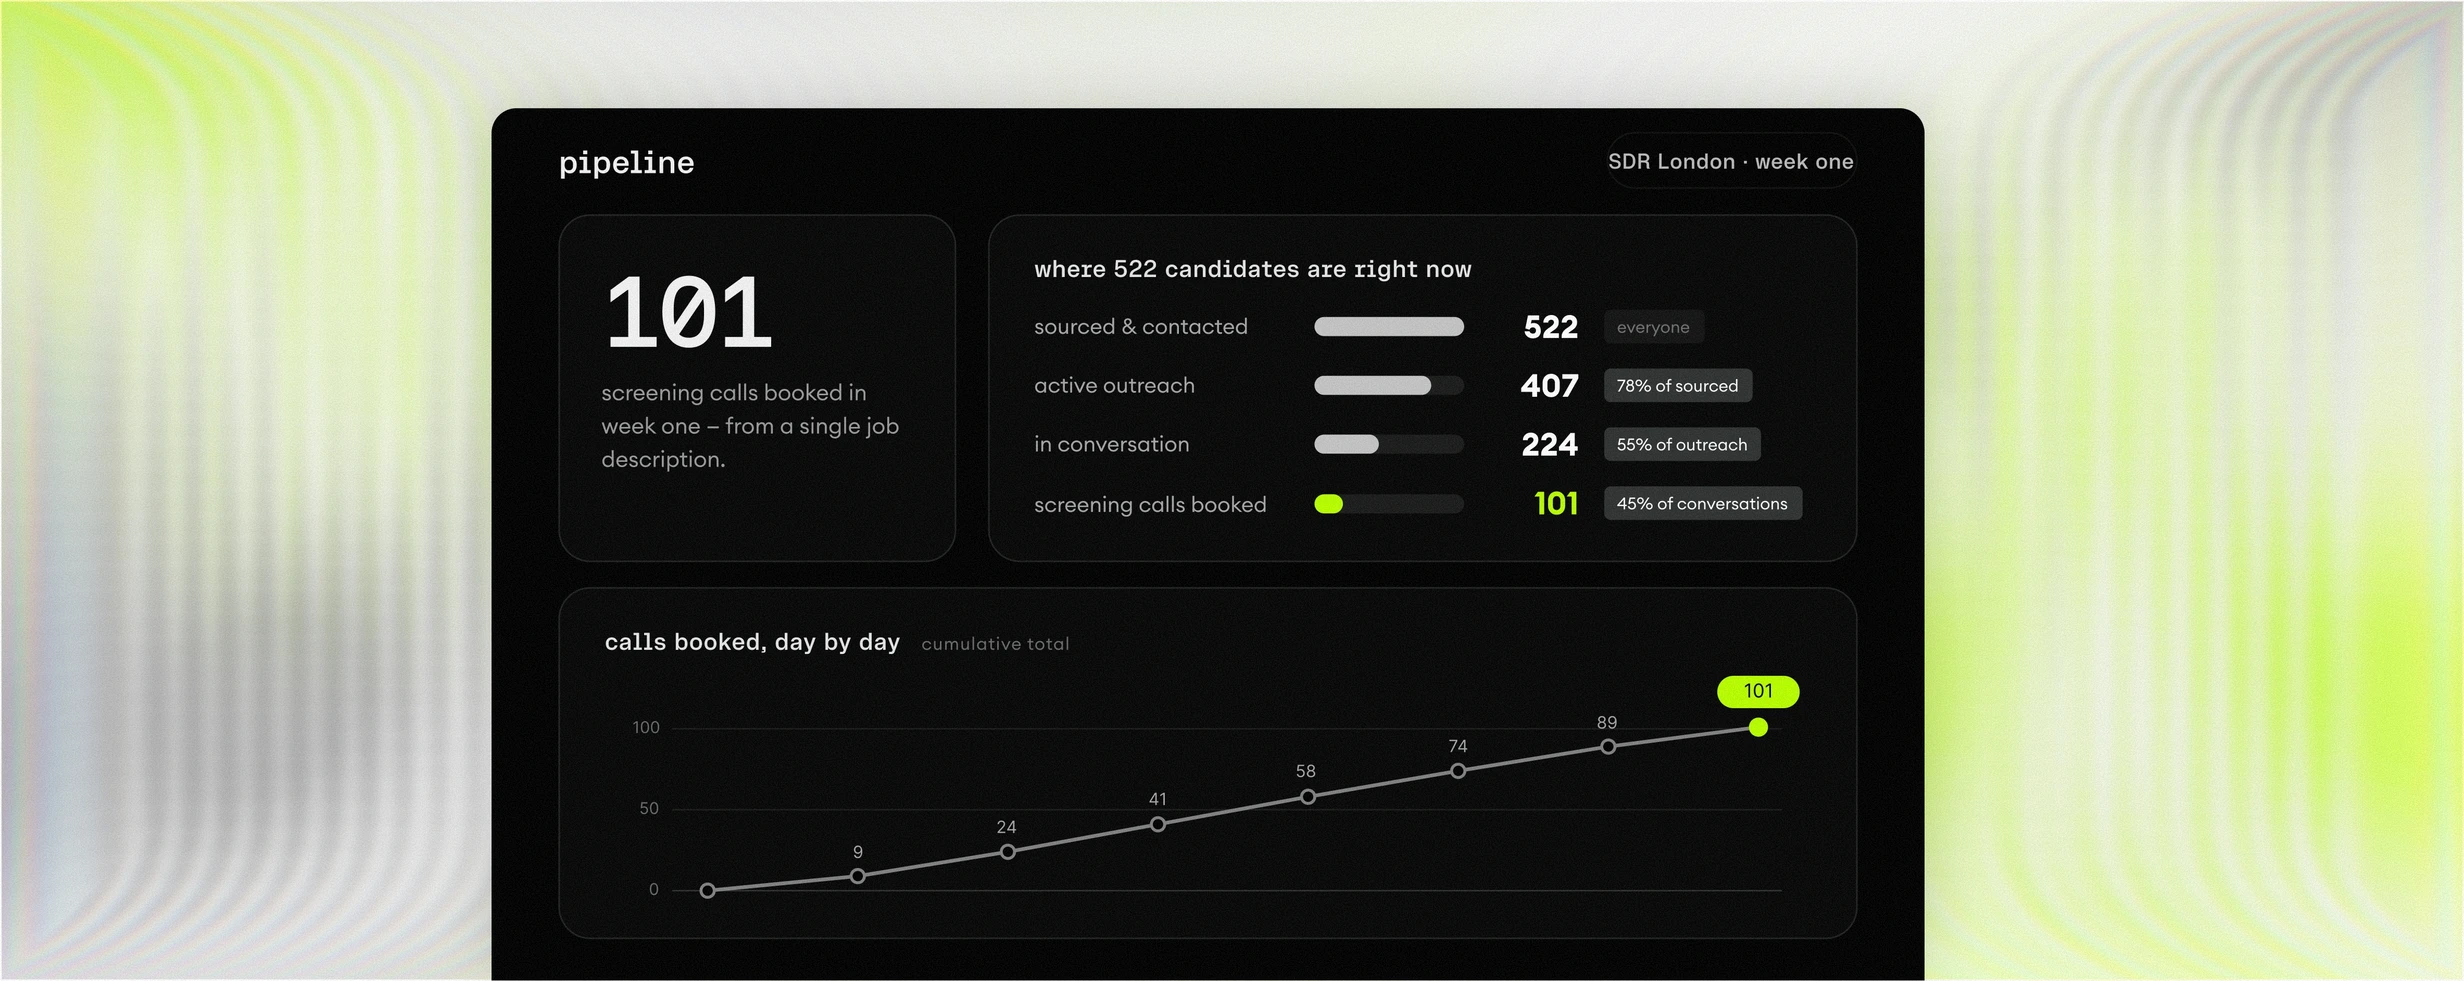Click the green "101" funnel value
This screenshot has height=981, width=2464.
pos(1556,504)
